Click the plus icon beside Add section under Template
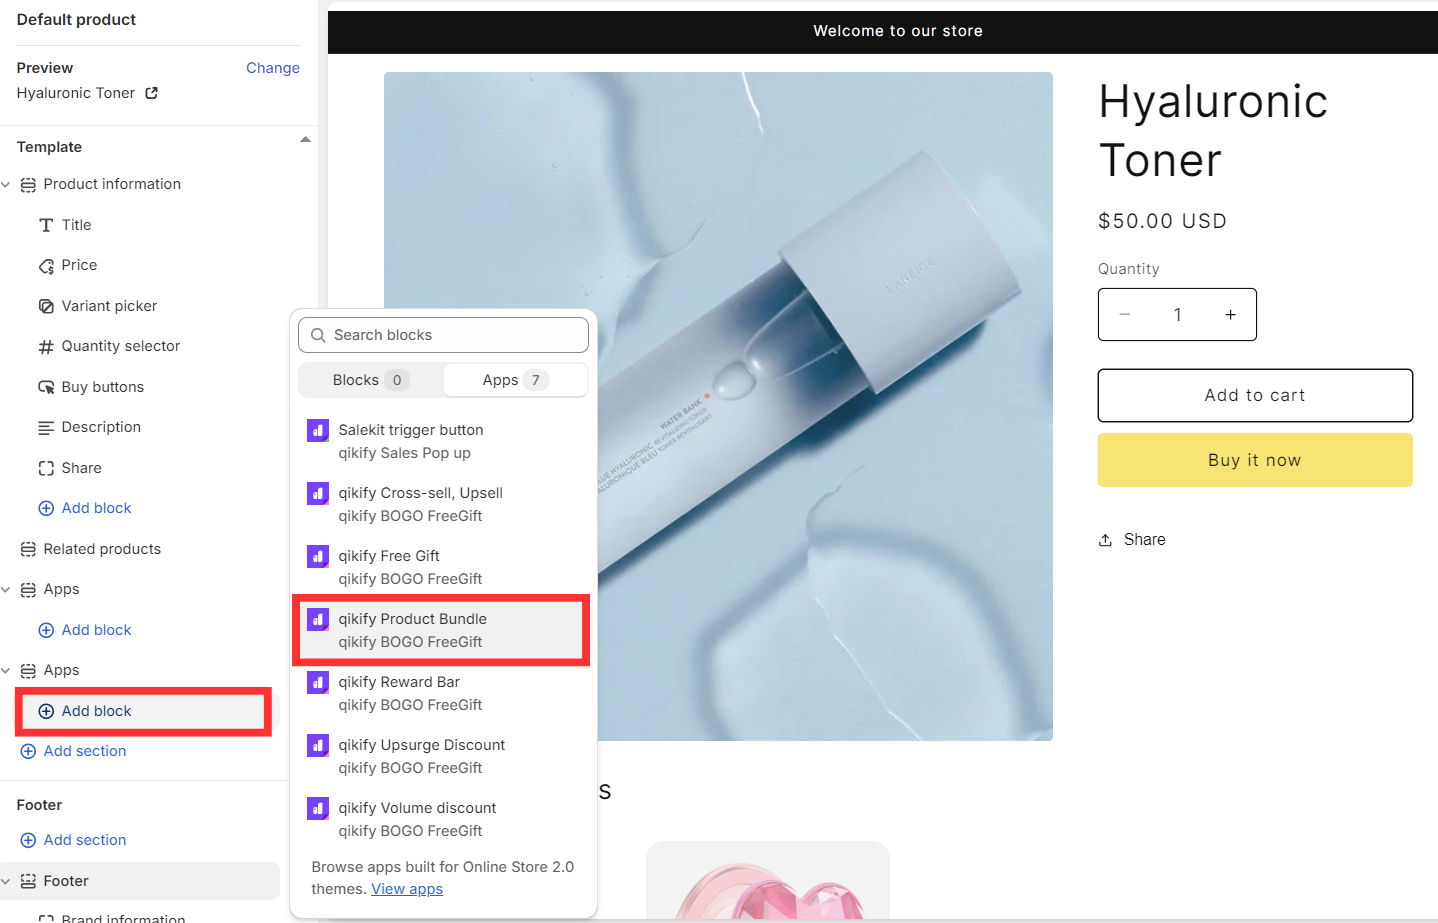This screenshot has height=923, width=1438. tap(28, 751)
